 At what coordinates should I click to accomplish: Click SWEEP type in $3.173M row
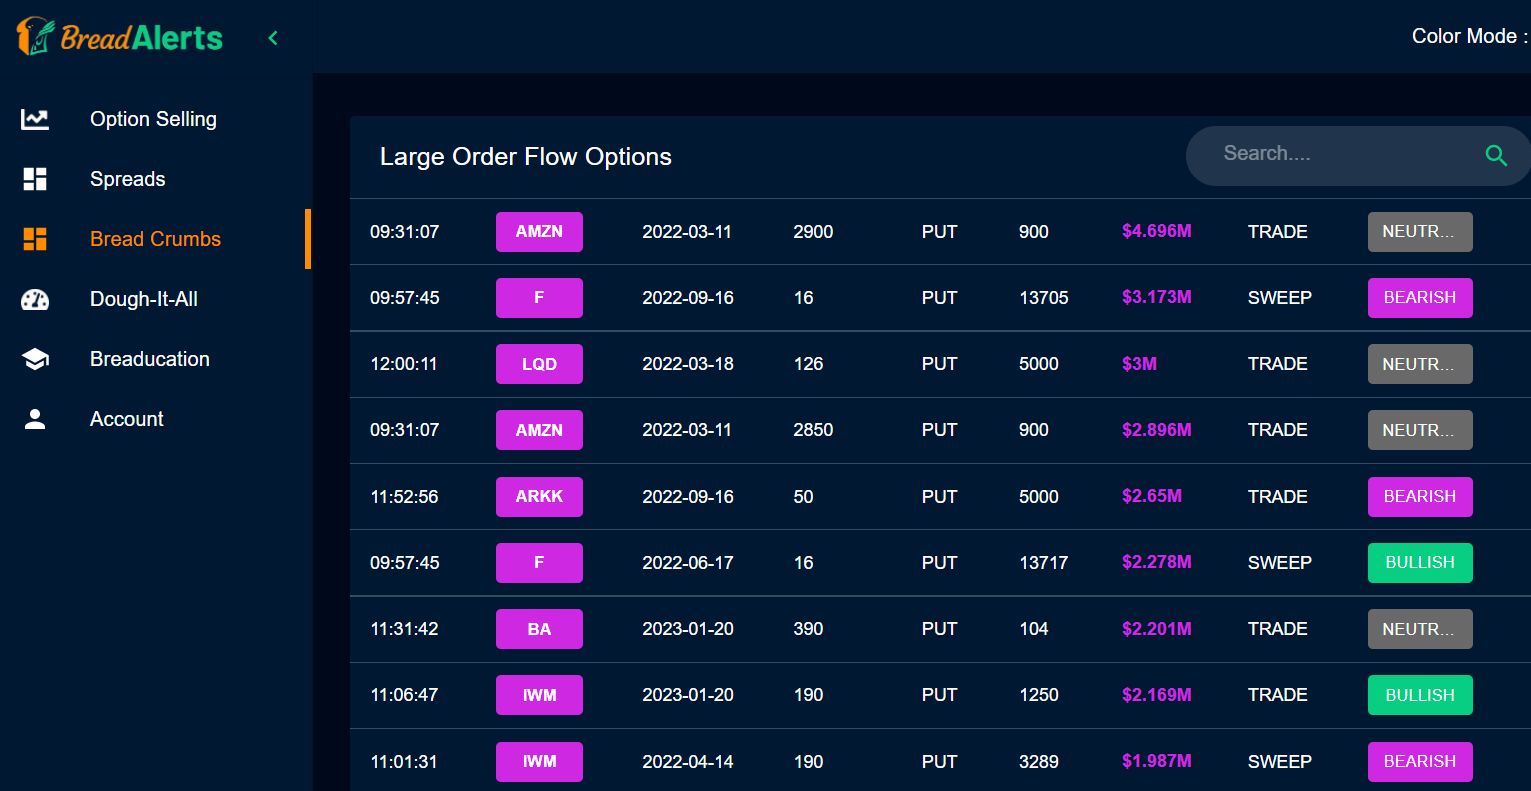(1280, 298)
